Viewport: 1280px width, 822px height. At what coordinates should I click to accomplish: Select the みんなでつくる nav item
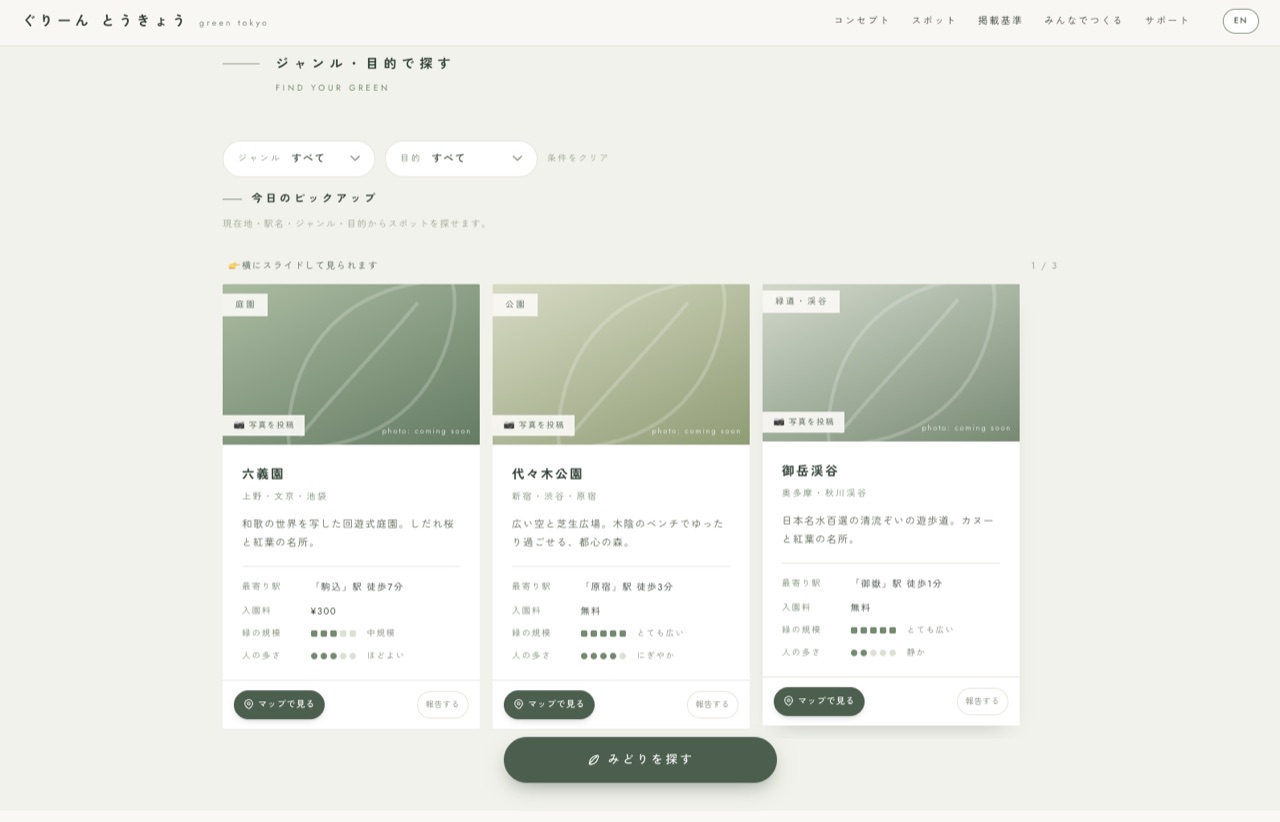click(x=1084, y=21)
